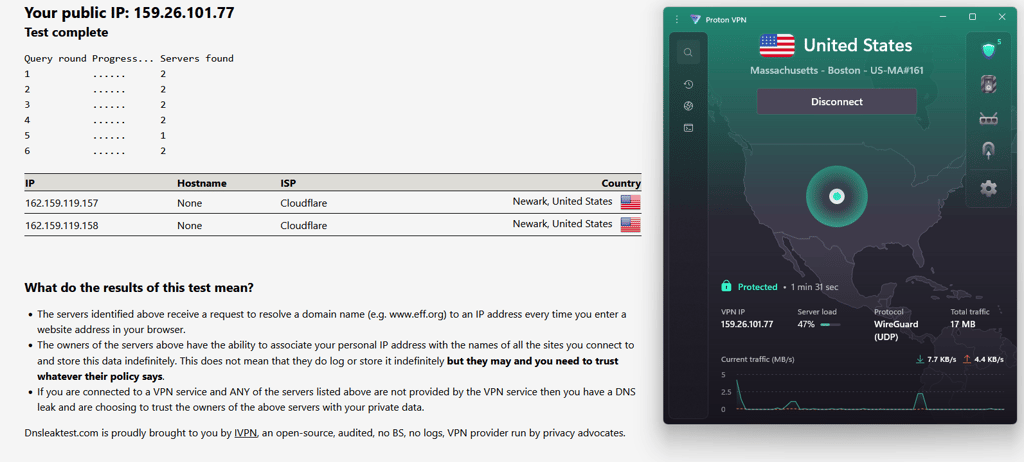Click the VPN IP value 159.26.101.77

[x=747, y=324]
